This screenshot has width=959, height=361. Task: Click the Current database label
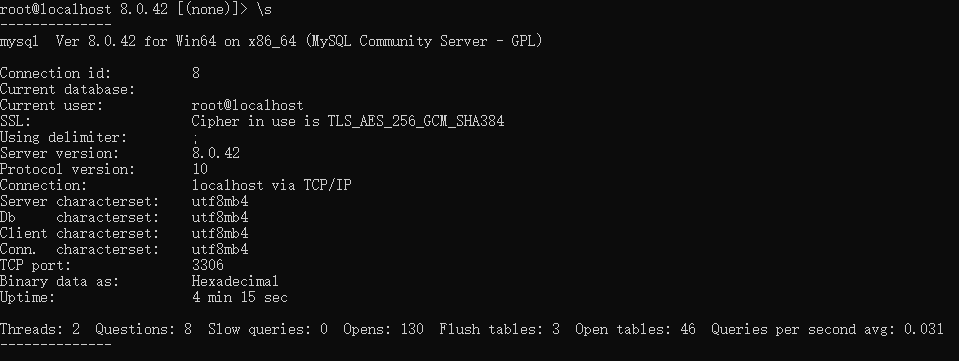point(67,90)
